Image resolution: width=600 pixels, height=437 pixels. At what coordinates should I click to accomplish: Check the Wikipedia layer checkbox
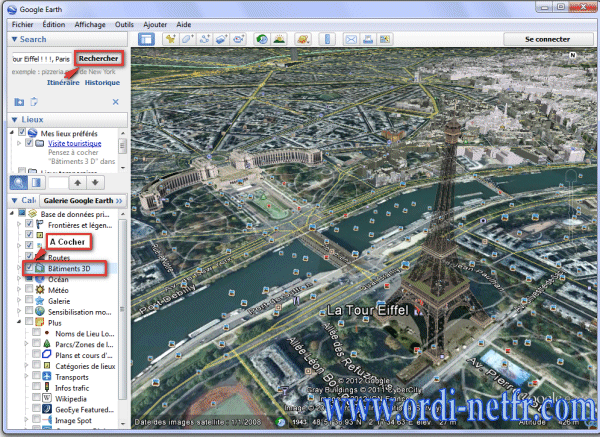pyautogui.click(x=36, y=396)
